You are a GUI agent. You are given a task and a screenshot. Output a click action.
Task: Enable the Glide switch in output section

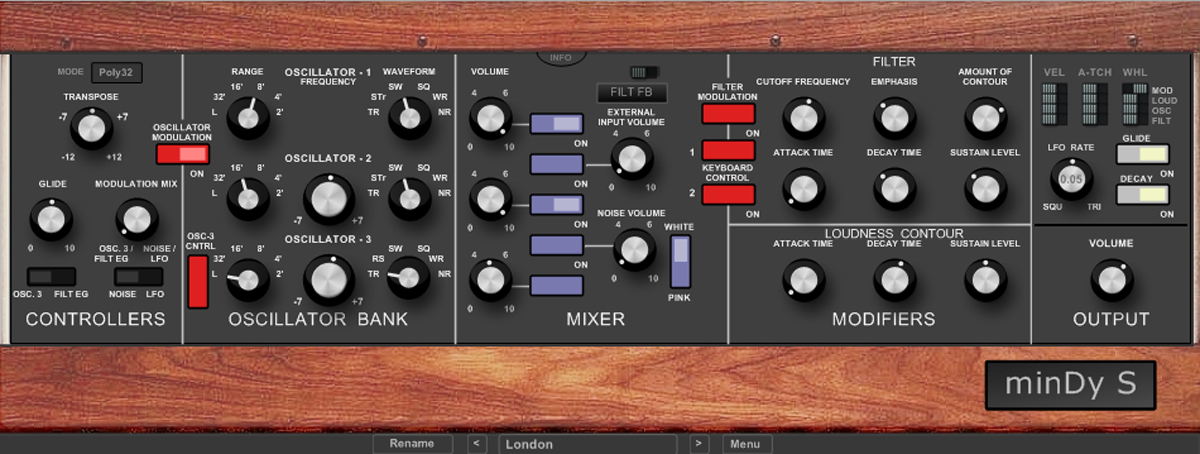pyautogui.click(x=1143, y=154)
